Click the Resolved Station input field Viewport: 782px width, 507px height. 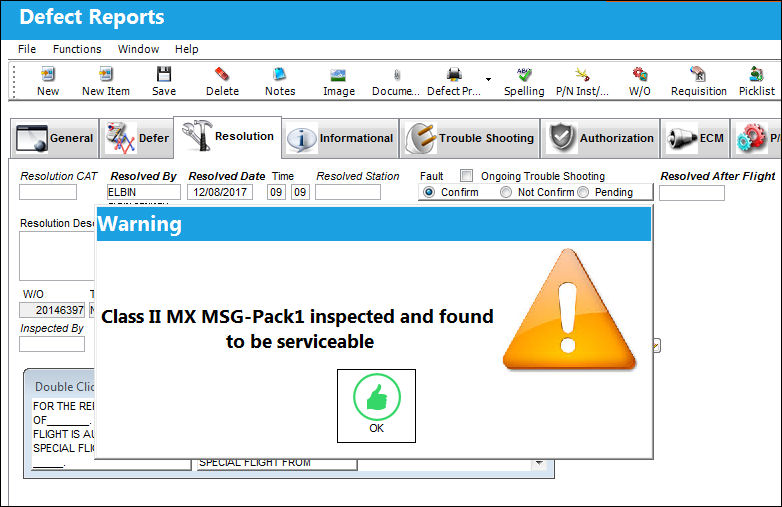pos(348,192)
